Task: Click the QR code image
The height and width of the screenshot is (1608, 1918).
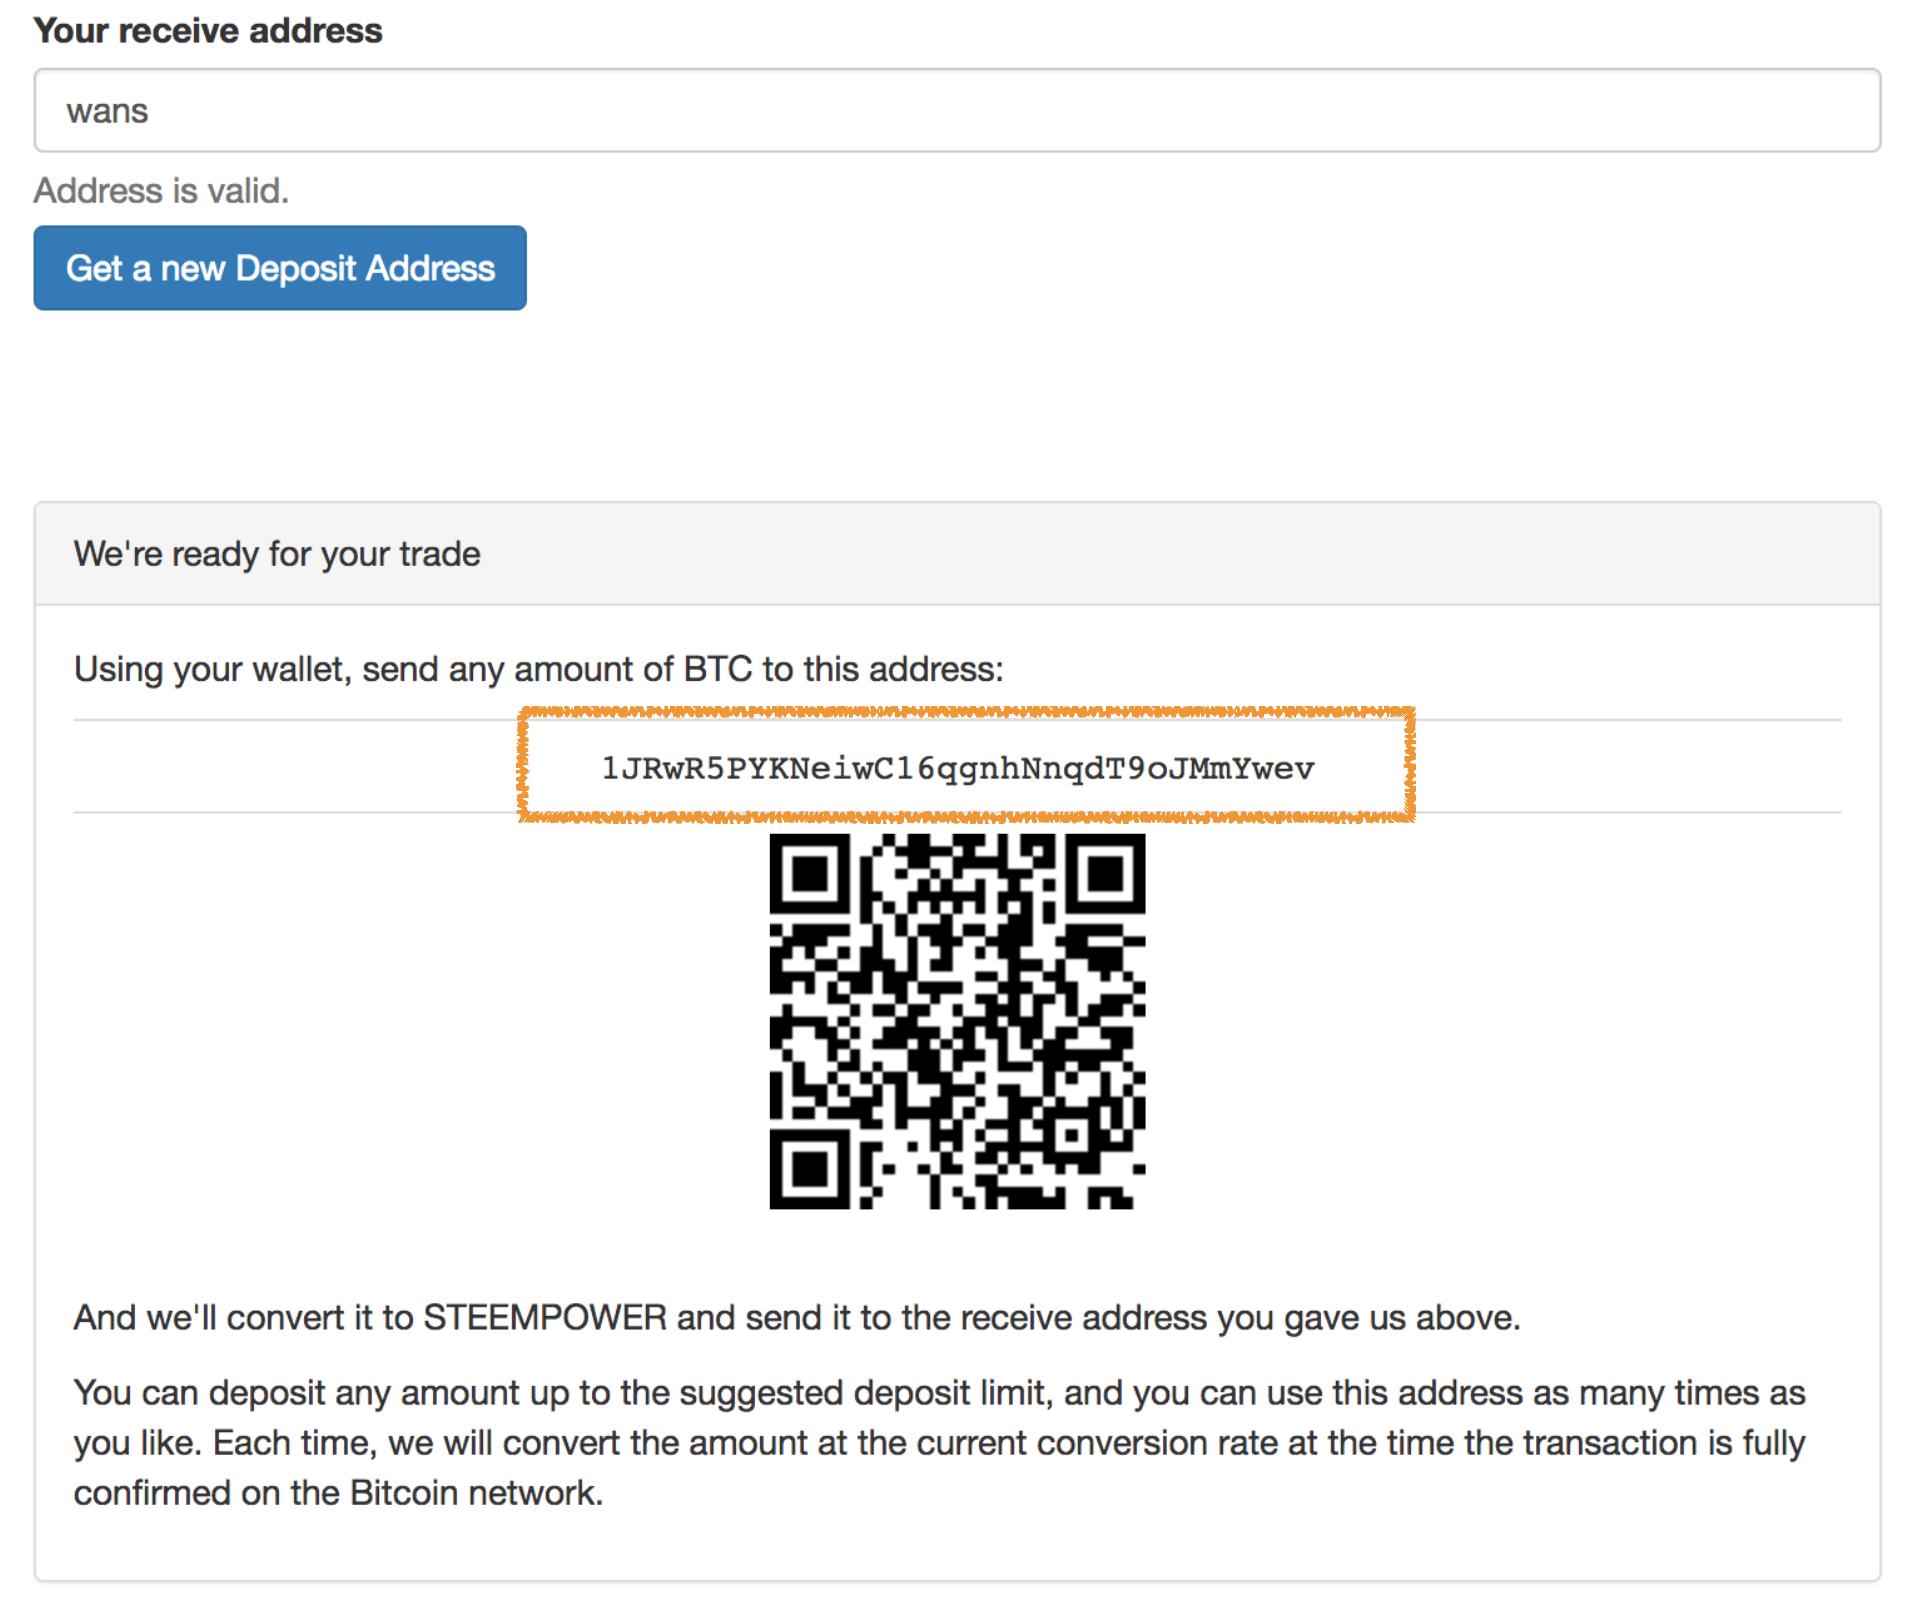Action: point(957,1021)
